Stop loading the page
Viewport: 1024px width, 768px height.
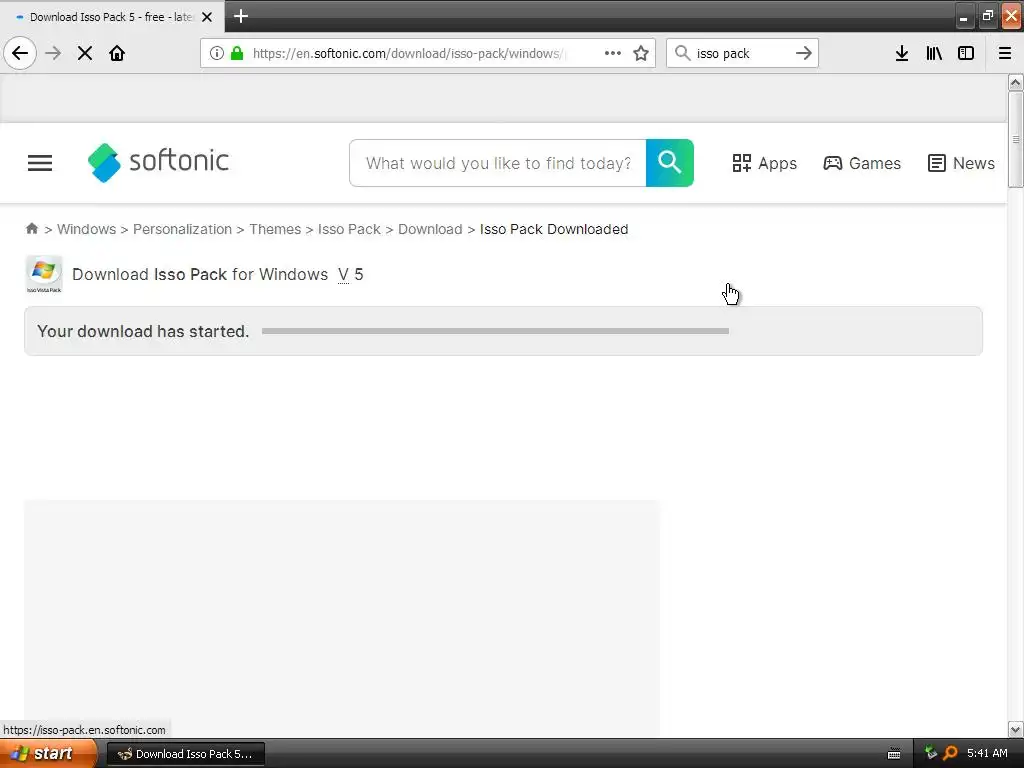click(85, 53)
